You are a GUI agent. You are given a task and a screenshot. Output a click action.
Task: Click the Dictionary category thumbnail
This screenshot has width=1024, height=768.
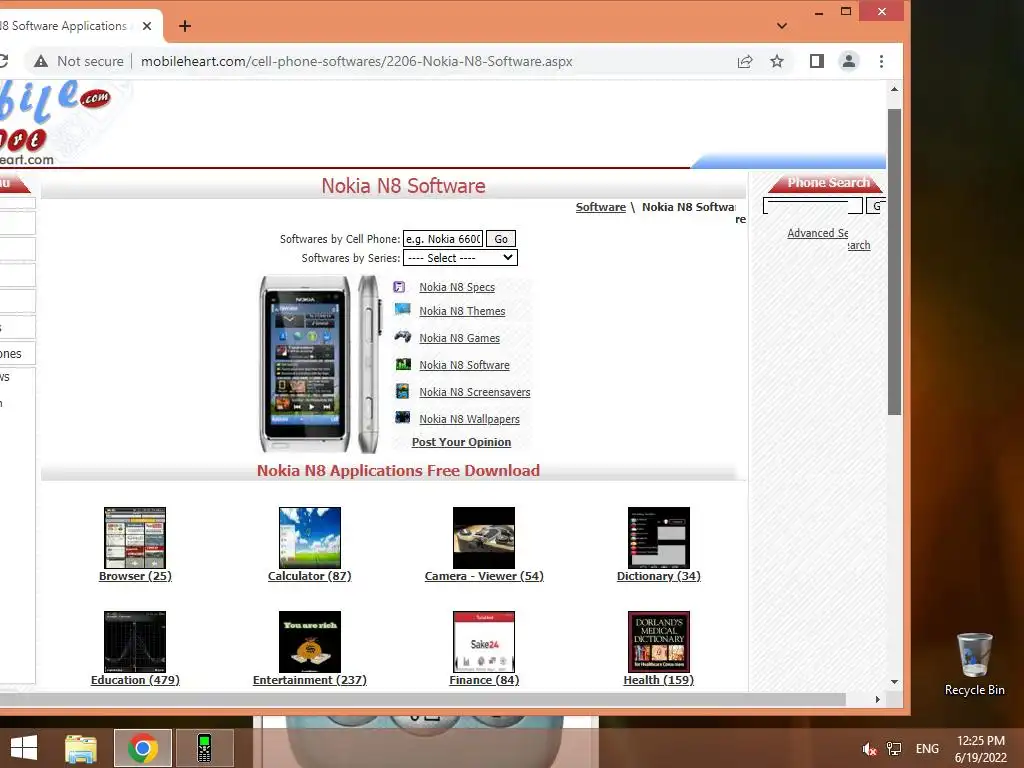(659, 537)
